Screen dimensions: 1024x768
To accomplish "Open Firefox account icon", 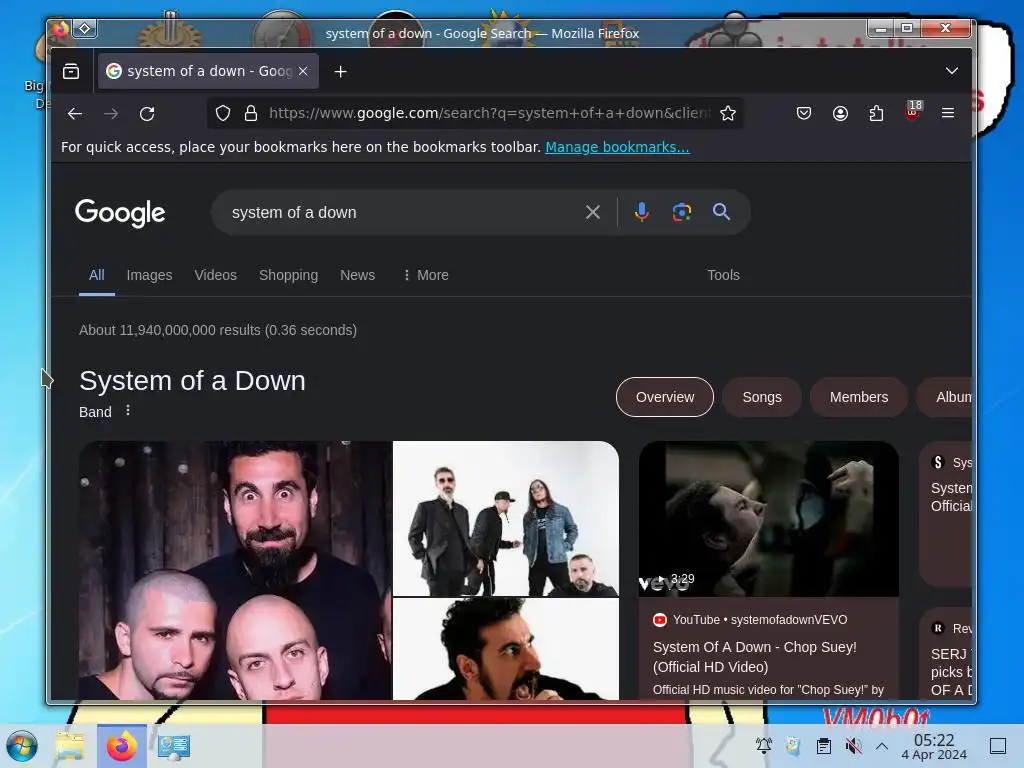I will 840,114.
